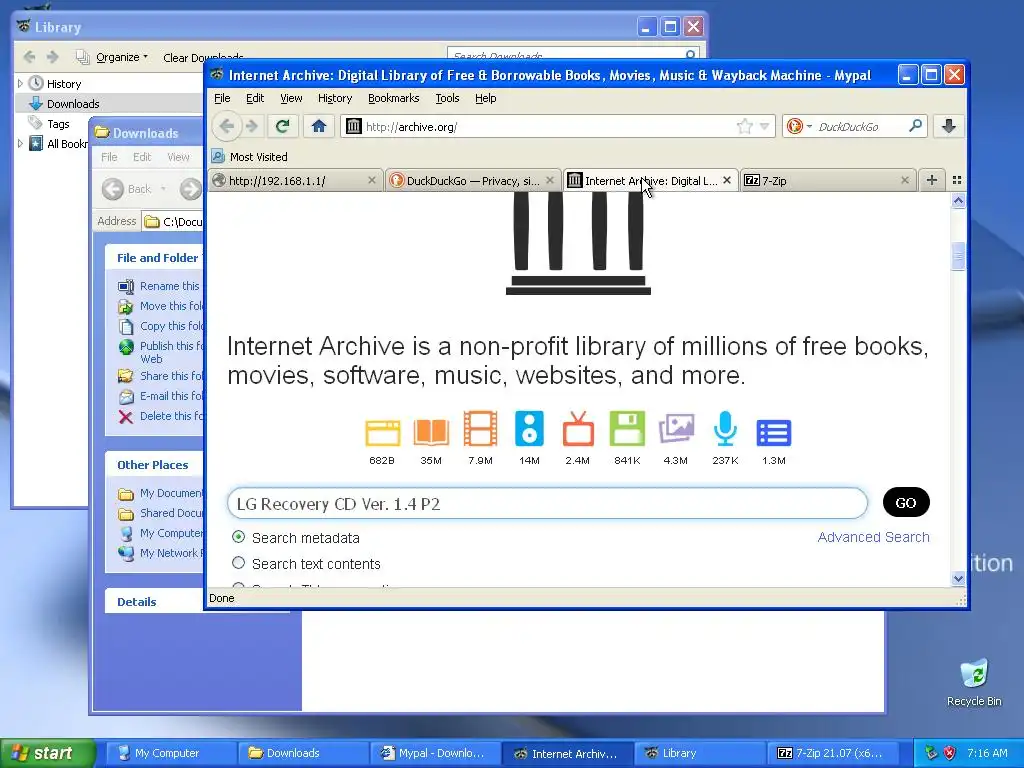Go to the browser home page
This screenshot has width=1024, height=768.
click(319, 126)
